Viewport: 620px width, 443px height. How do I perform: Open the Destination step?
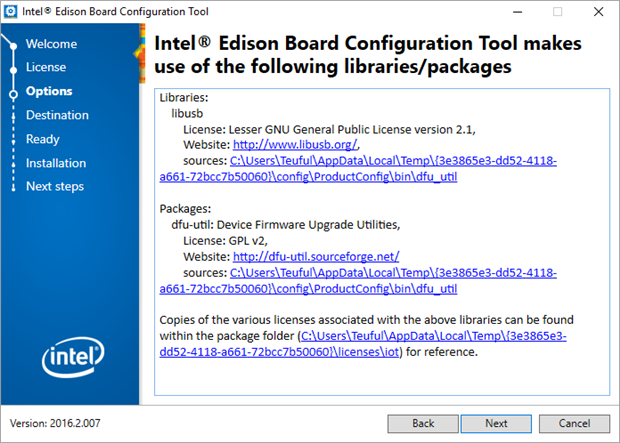coord(57,115)
